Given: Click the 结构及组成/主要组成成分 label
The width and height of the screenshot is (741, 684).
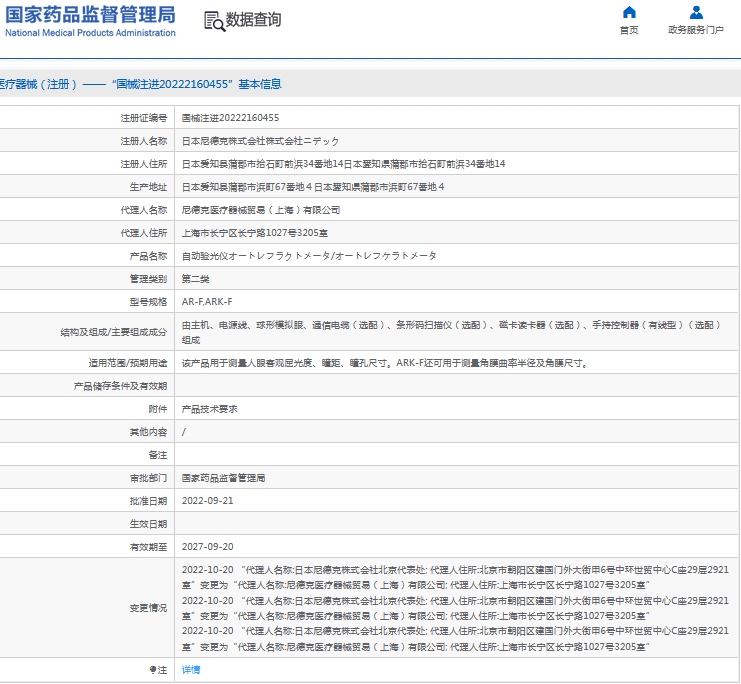Looking at the screenshot, I should (113, 332).
